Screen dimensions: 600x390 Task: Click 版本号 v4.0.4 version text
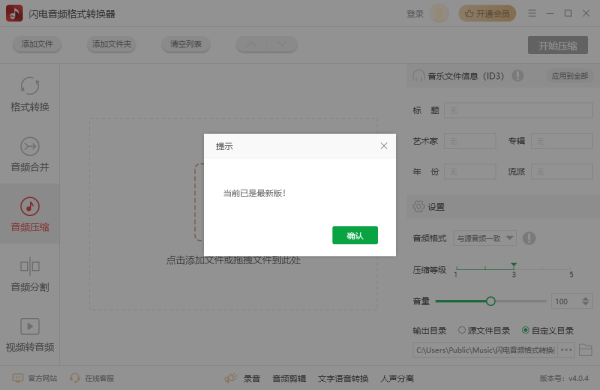[564, 379]
